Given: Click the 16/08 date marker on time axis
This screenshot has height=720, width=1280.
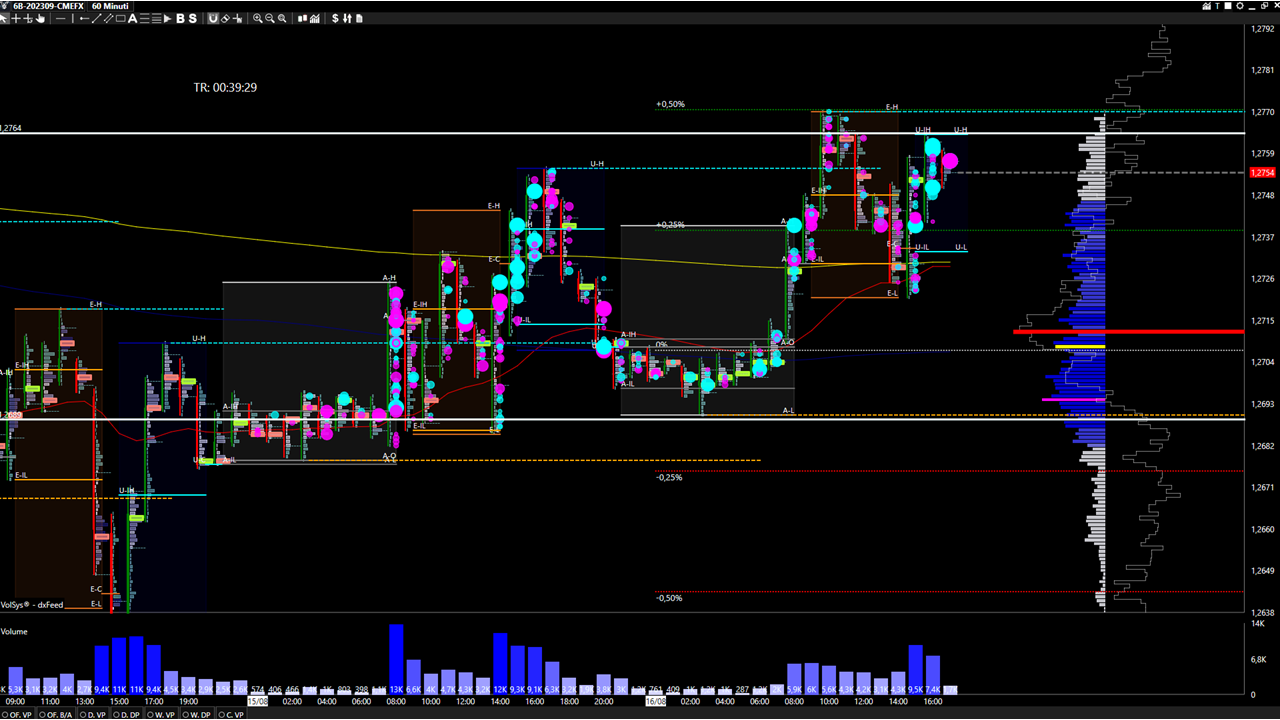Looking at the screenshot, I should (658, 702).
